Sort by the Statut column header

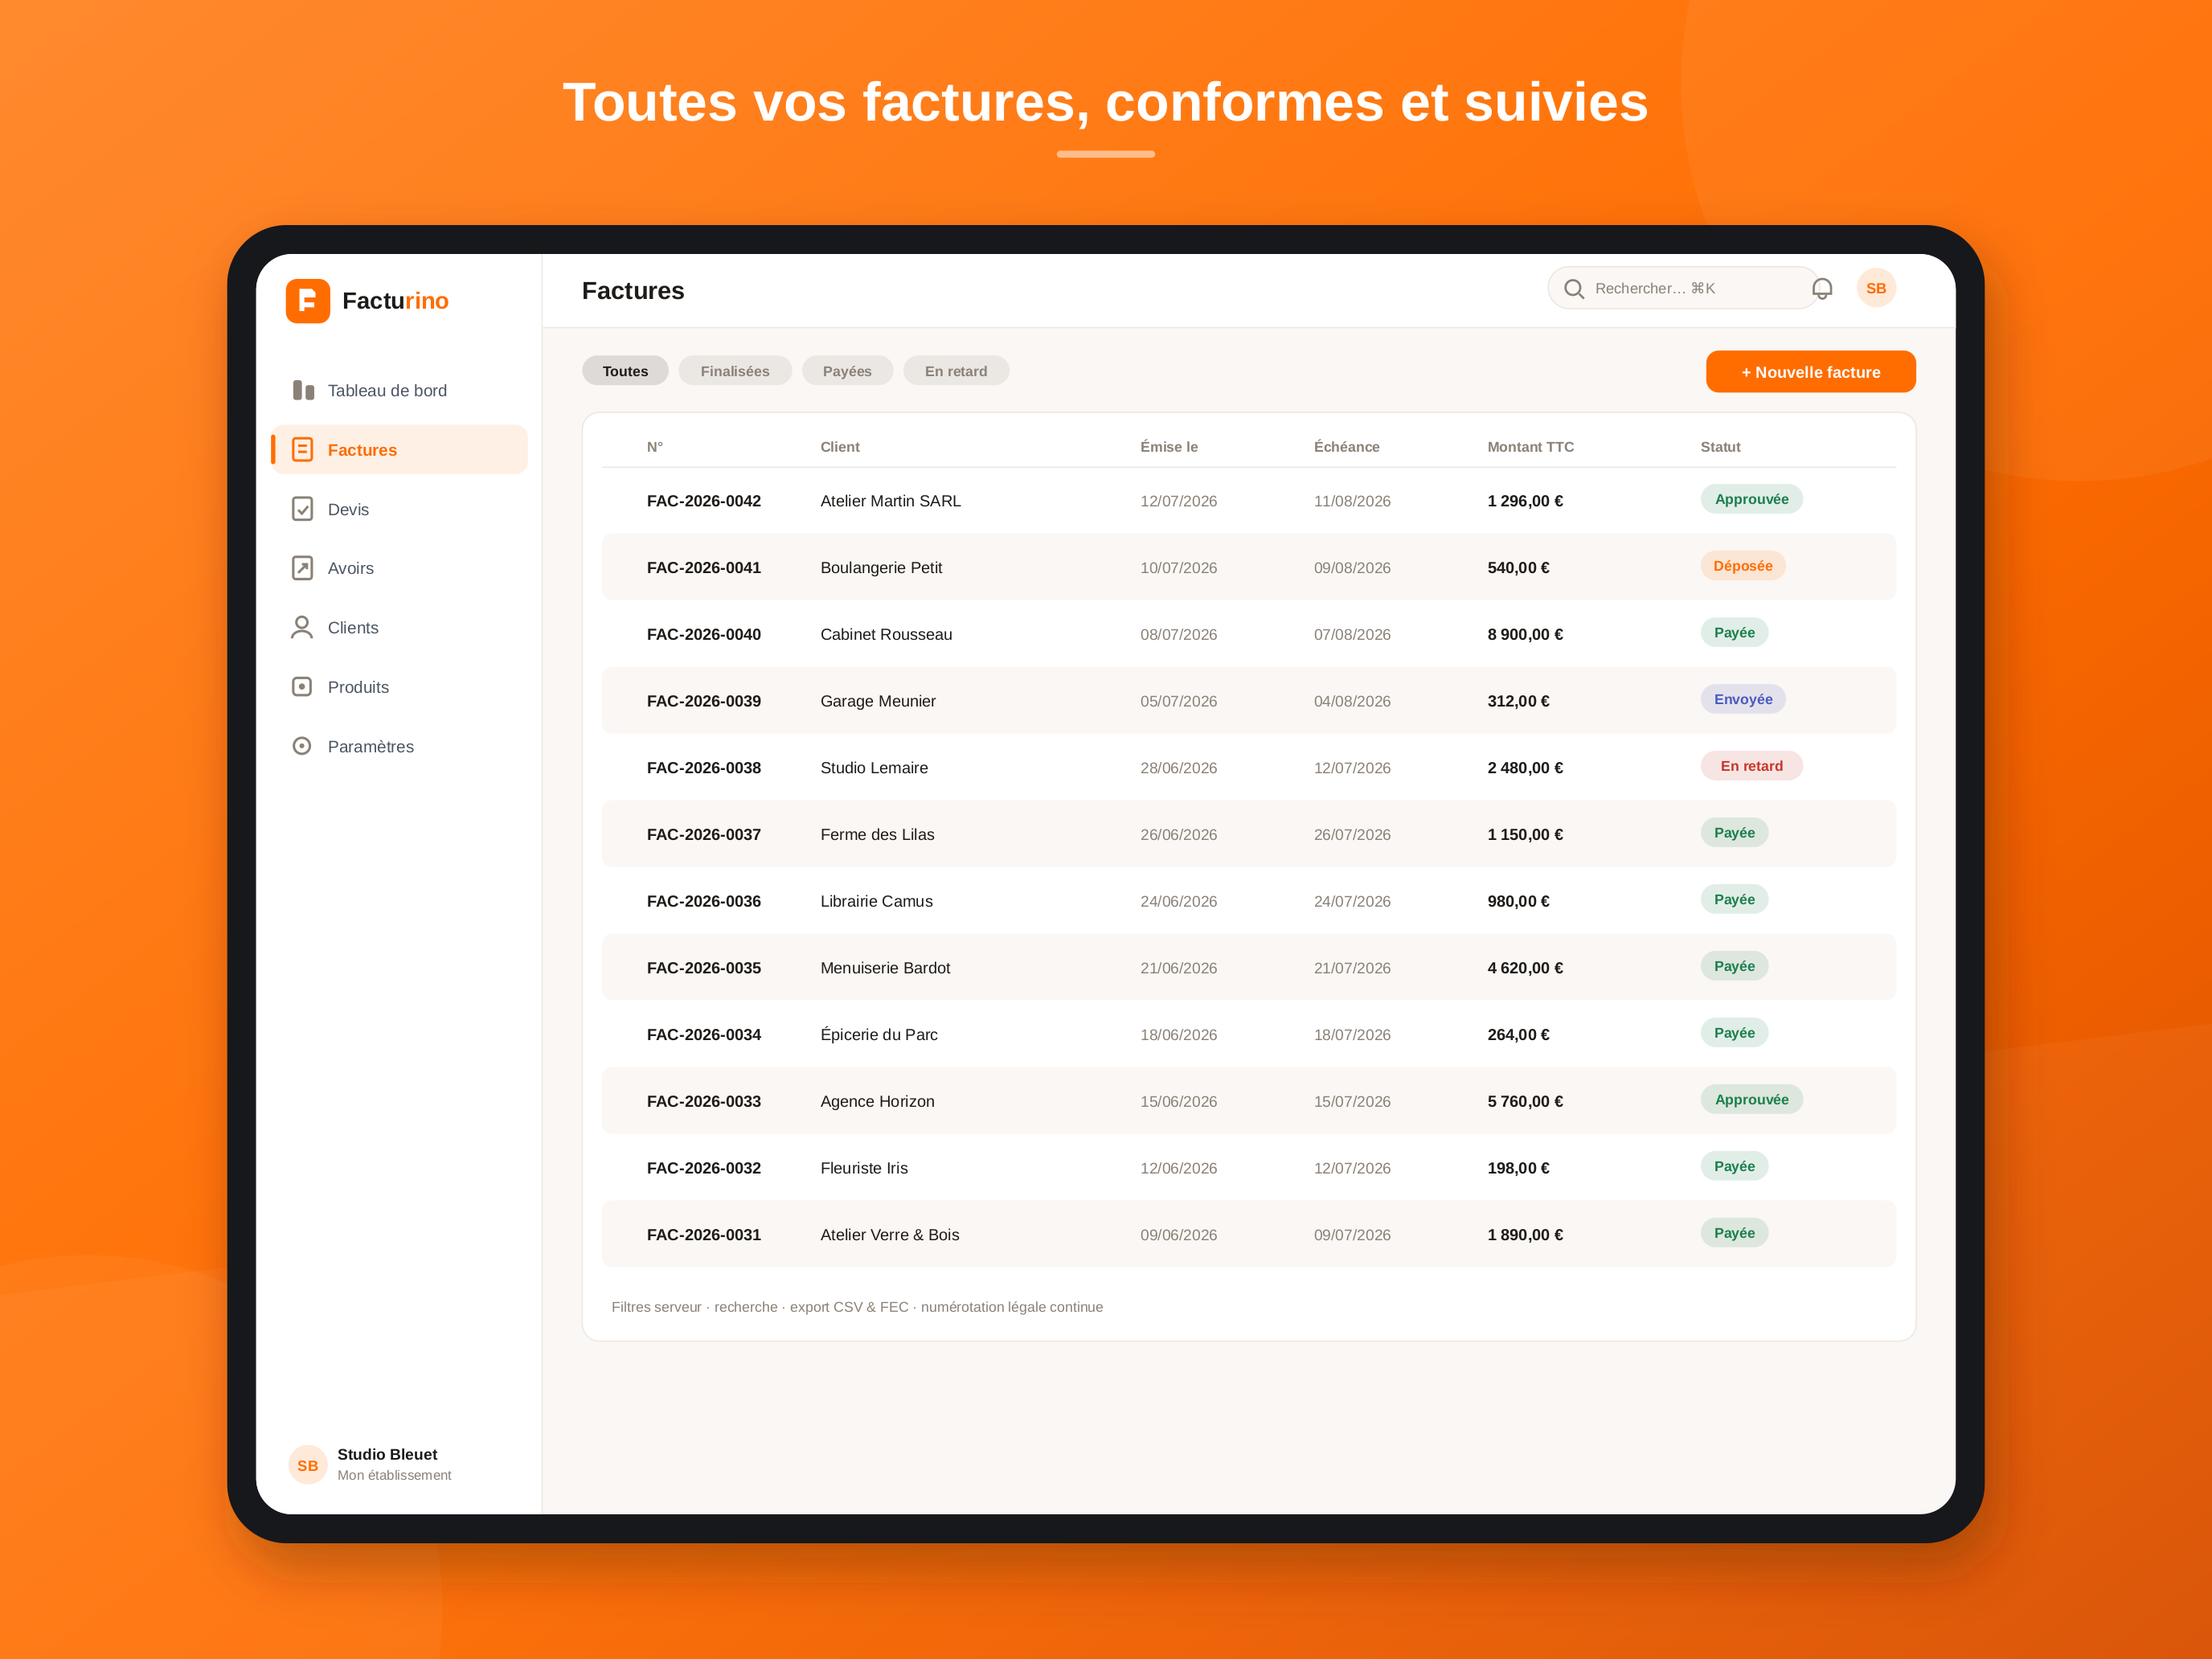click(x=1720, y=447)
